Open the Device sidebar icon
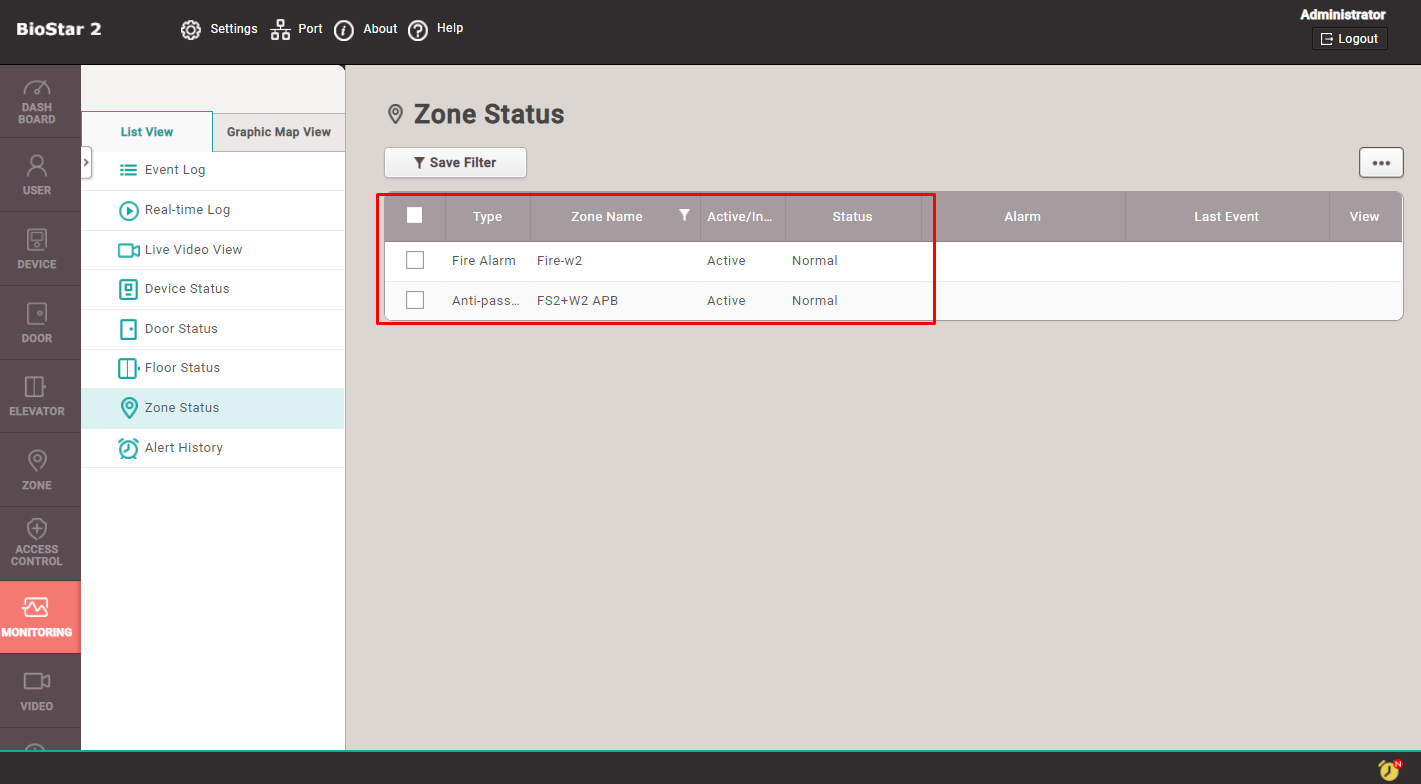 point(37,249)
